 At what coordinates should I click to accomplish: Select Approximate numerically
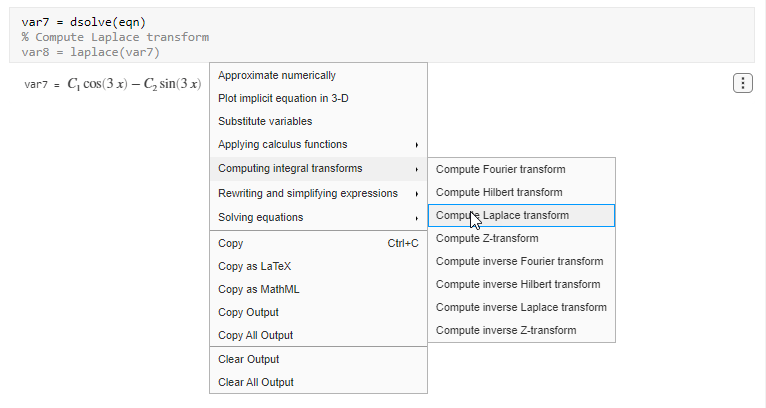tap(277, 75)
